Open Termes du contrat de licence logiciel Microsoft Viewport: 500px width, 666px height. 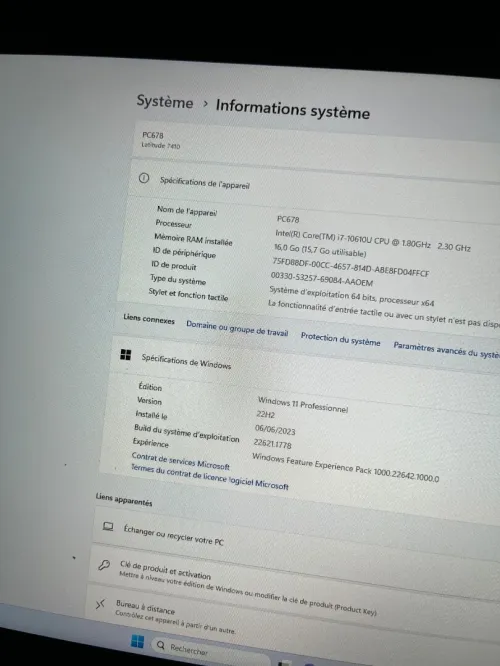209,477
